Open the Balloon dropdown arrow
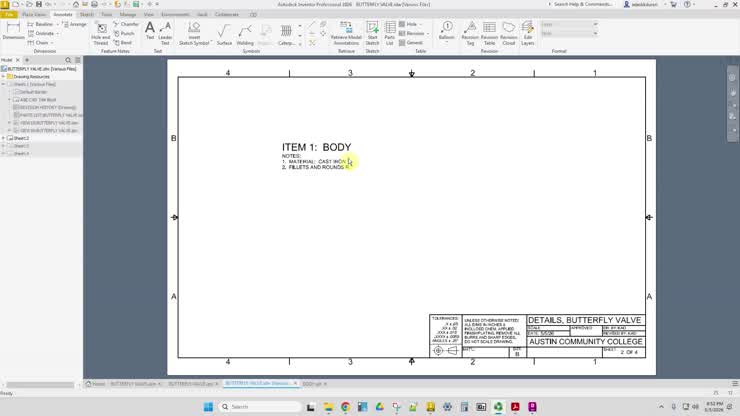This screenshot has width=740, height=416. (x=446, y=43)
